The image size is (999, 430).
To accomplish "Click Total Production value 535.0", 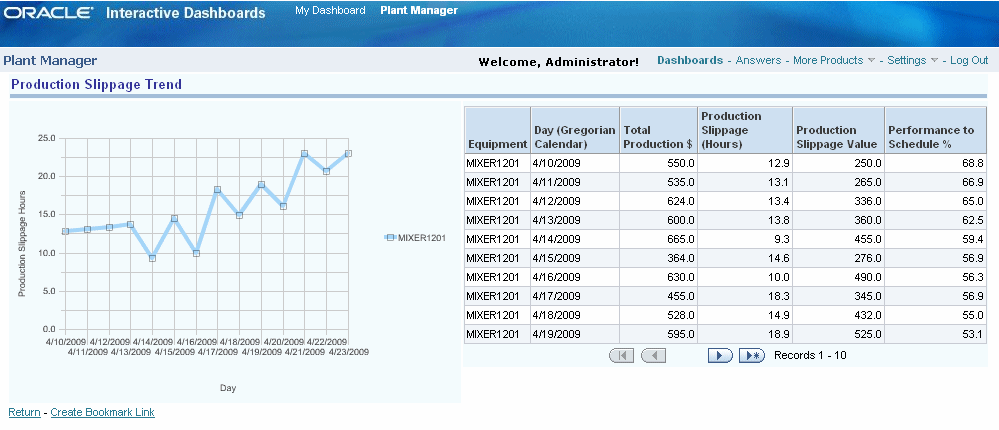I will point(659,182).
